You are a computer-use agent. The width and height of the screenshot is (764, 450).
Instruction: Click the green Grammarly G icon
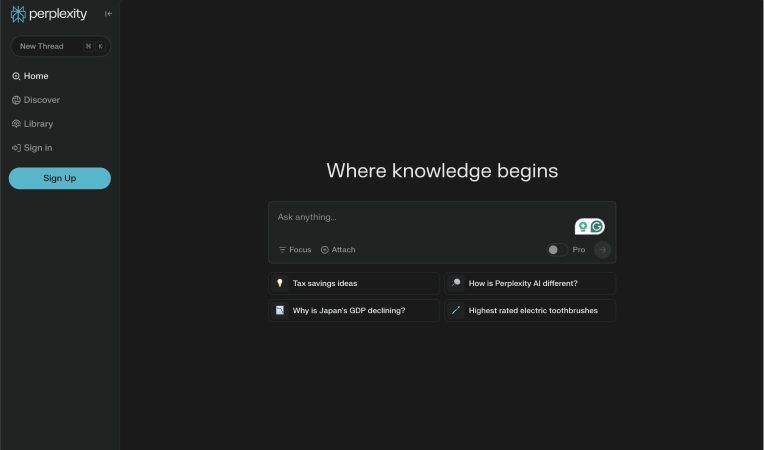[597, 227]
